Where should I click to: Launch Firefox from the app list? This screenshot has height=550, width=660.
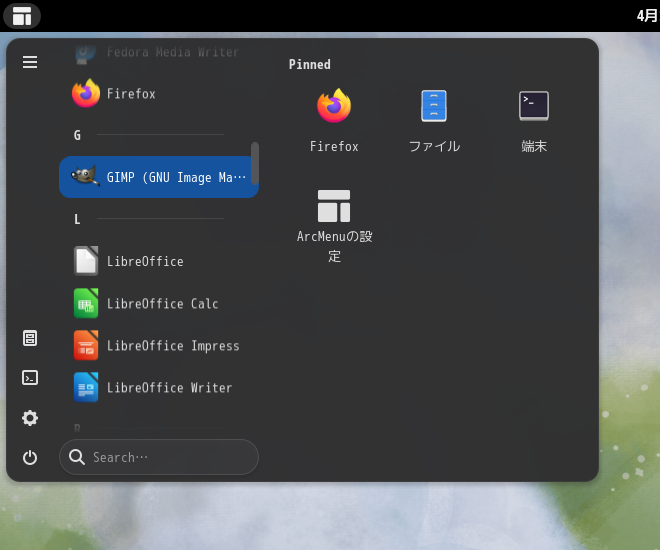tap(159, 93)
